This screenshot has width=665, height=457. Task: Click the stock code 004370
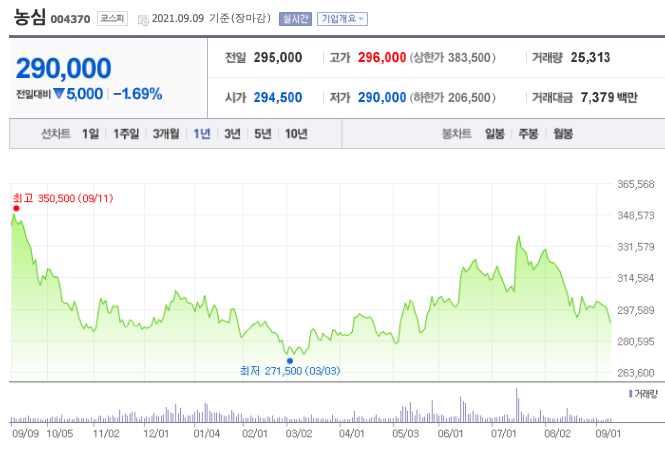pos(70,19)
